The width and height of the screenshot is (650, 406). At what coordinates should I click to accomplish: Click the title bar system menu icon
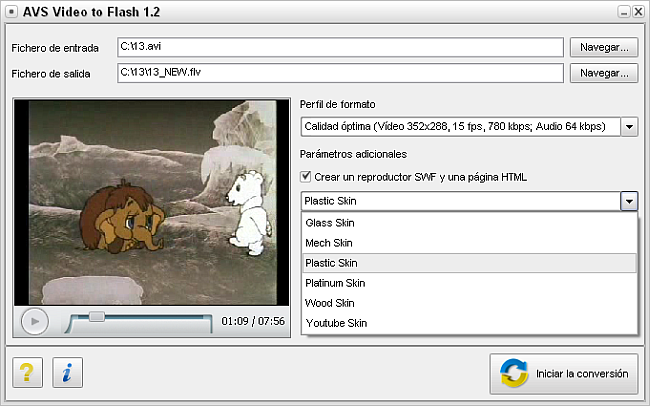click(x=11, y=12)
